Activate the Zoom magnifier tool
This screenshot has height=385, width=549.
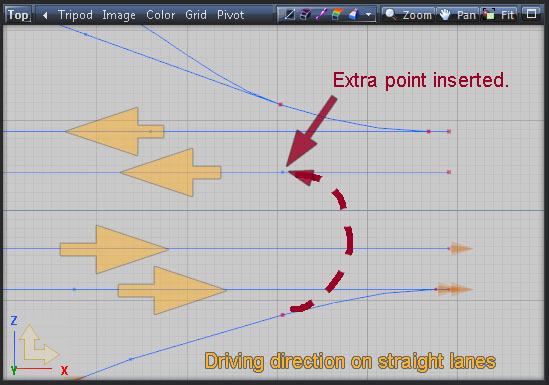408,15
